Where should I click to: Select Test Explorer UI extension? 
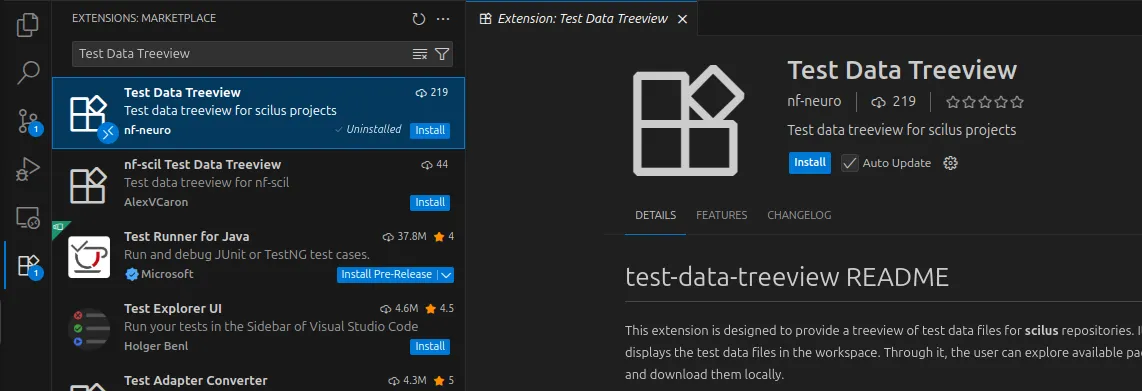pos(259,328)
